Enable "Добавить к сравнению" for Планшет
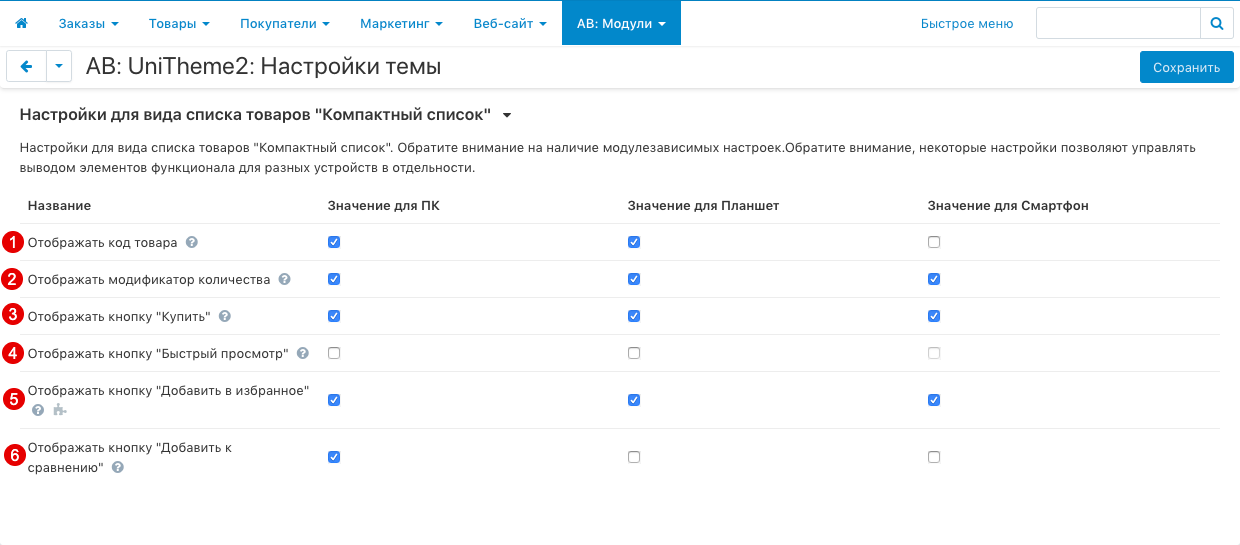This screenshot has height=545, width=1240. point(634,457)
